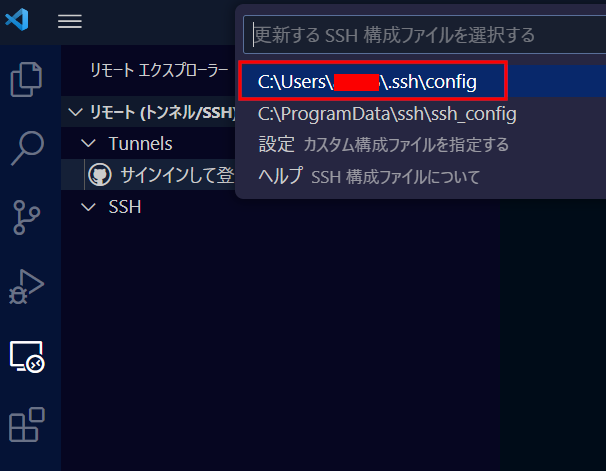Open Run and Debug view
Viewport: 606px width, 471px height.
[x=26, y=287]
